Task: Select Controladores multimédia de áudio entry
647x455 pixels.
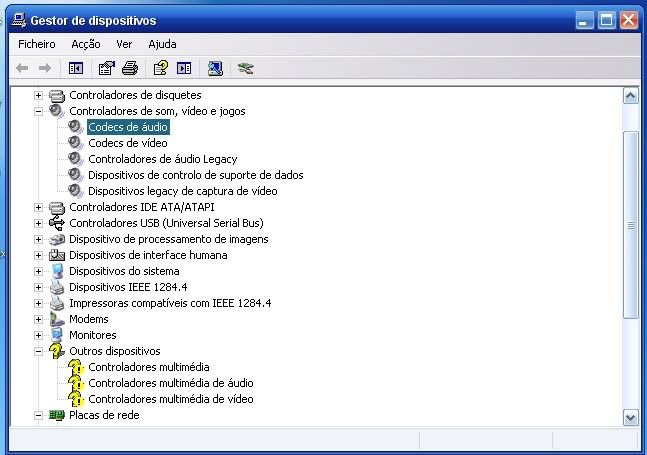Action: tap(171, 383)
